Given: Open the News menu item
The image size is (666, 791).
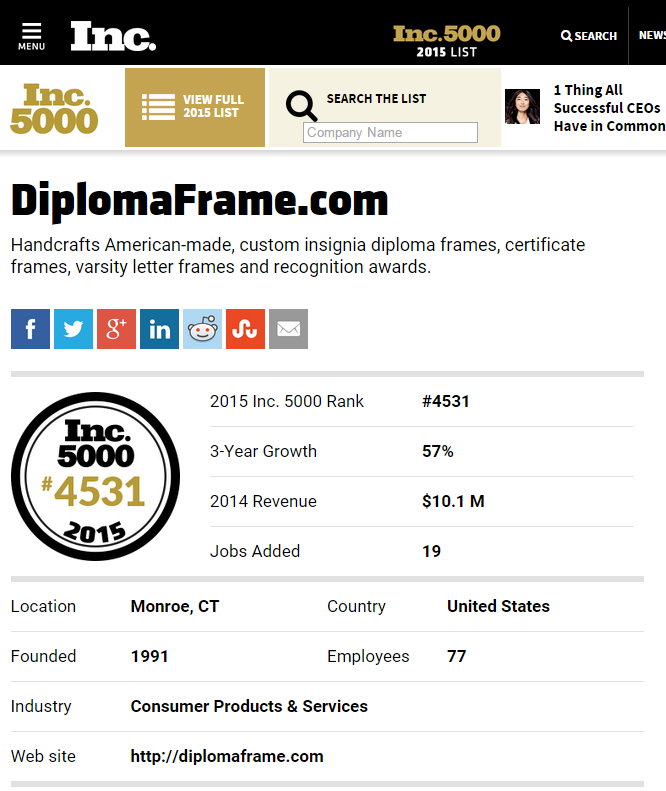Looking at the screenshot, I should point(652,36).
